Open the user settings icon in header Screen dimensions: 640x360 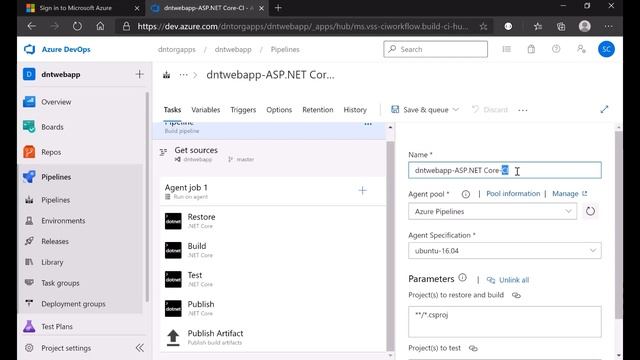[x=581, y=49]
